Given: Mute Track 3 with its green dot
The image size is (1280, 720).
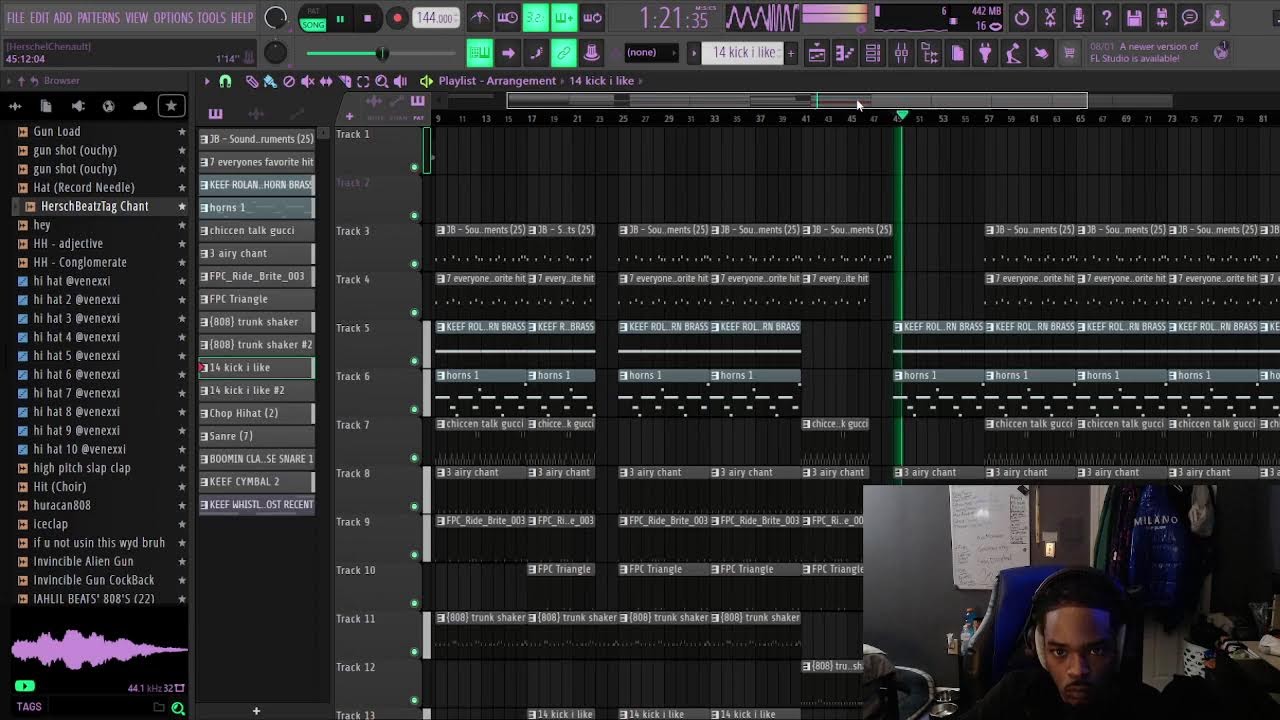Looking at the screenshot, I should tap(414, 264).
